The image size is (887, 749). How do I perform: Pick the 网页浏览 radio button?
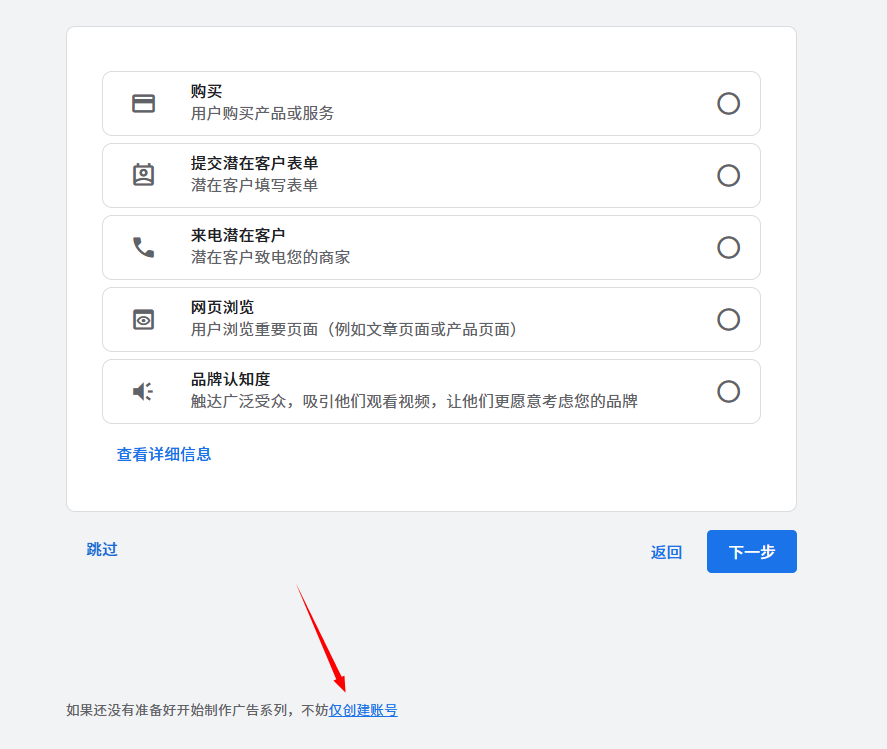click(728, 320)
